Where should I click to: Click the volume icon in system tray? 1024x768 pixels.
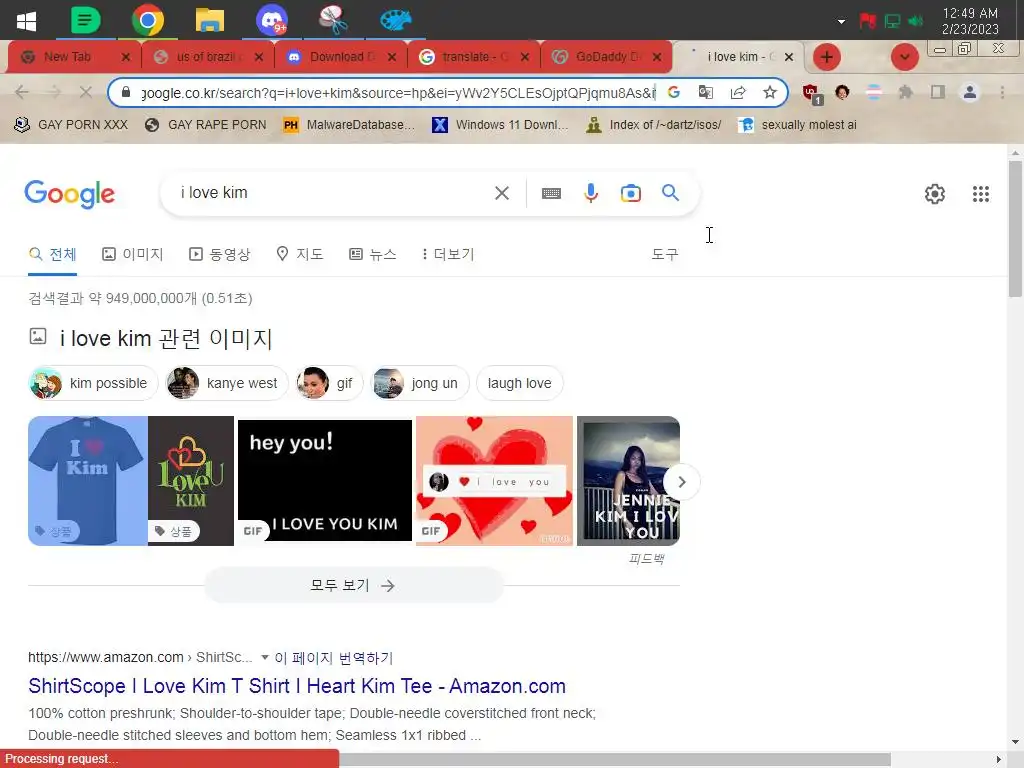coord(916,22)
